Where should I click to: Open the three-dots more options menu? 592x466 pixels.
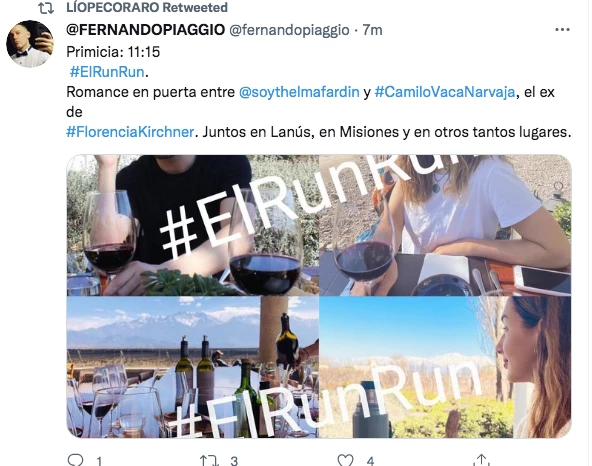[562, 29]
